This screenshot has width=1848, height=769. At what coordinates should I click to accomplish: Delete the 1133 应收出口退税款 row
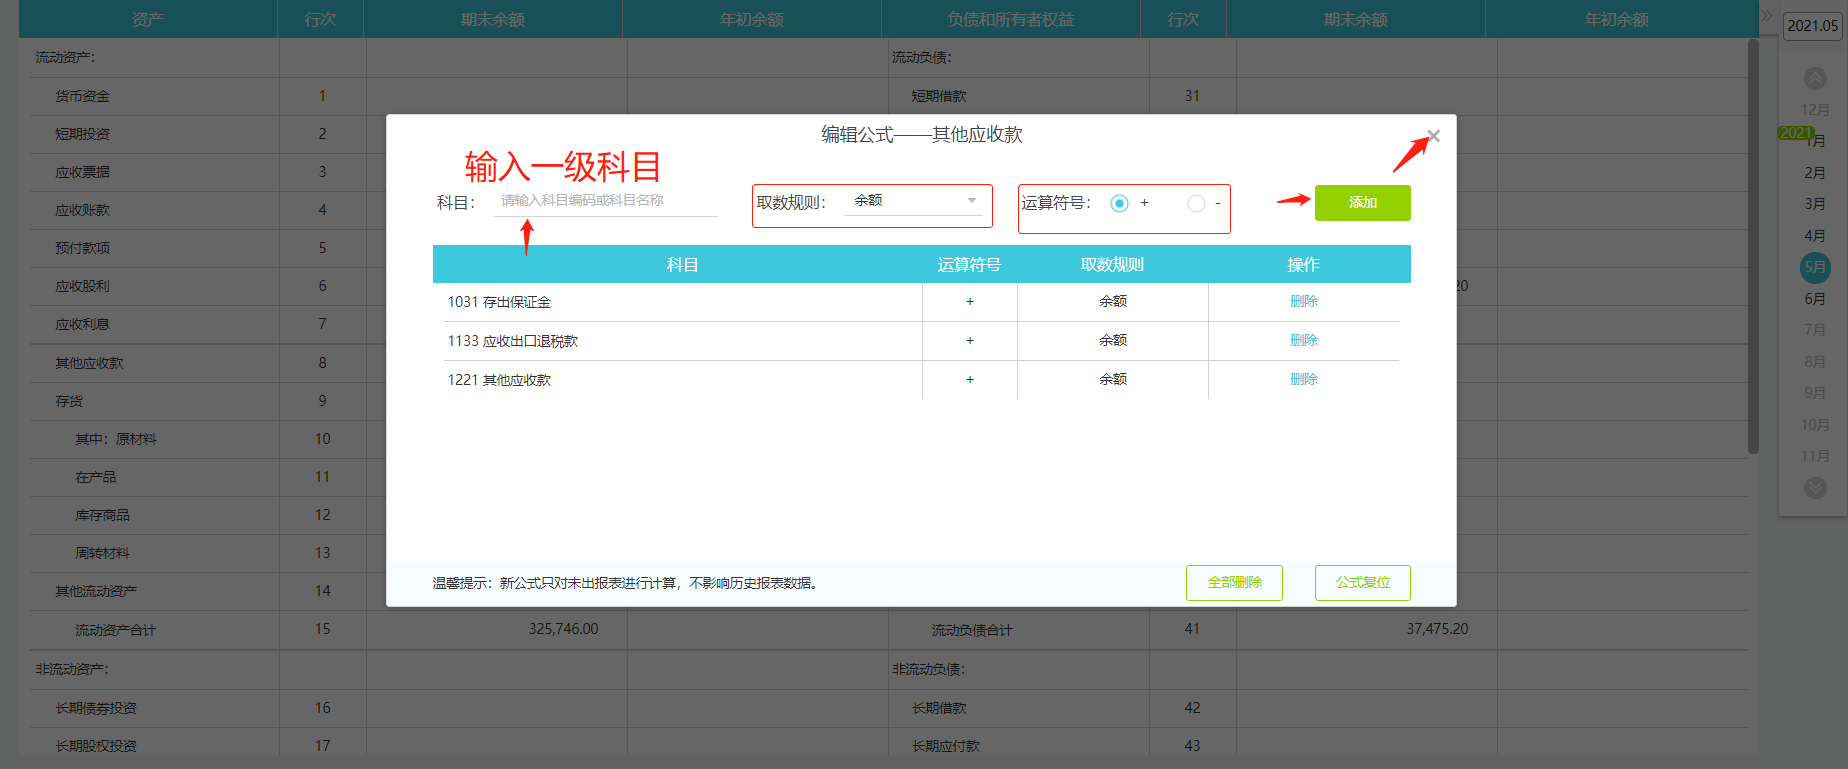(x=1304, y=340)
